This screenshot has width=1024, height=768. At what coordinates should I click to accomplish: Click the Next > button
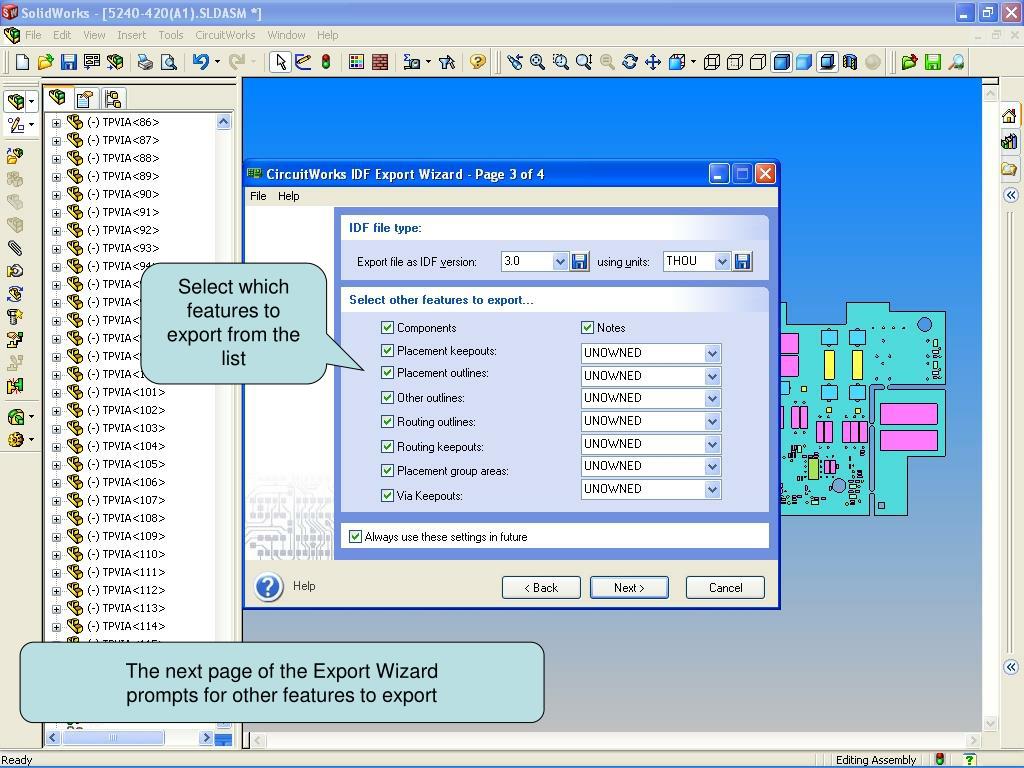629,588
